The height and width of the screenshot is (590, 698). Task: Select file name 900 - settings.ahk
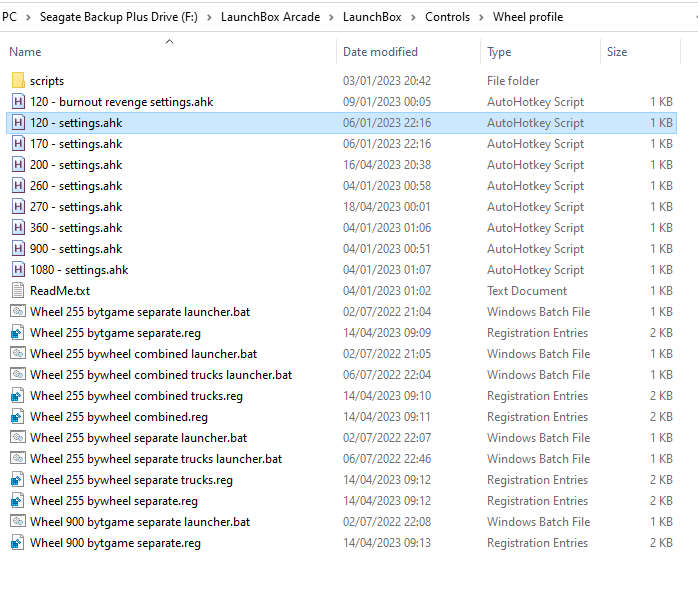tap(76, 249)
